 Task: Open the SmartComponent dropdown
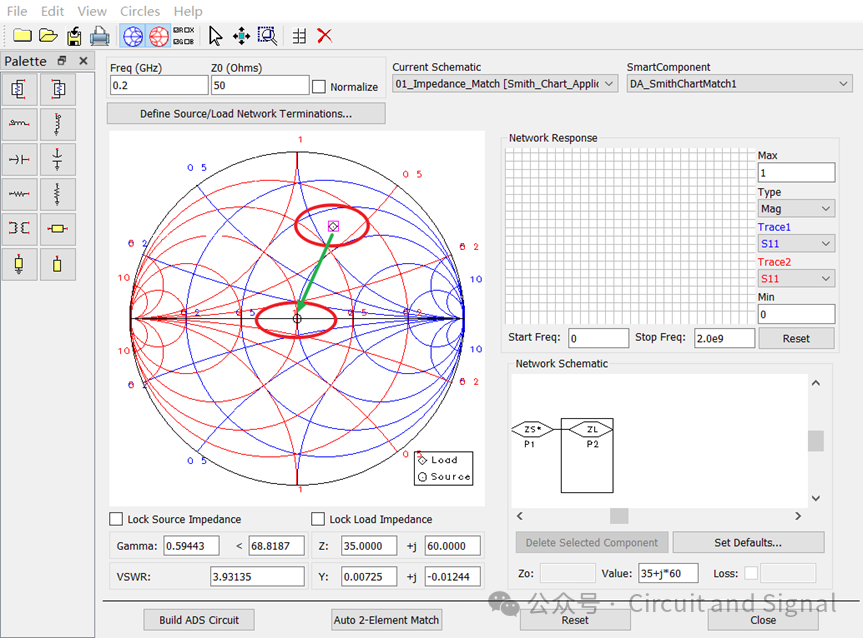coord(739,84)
